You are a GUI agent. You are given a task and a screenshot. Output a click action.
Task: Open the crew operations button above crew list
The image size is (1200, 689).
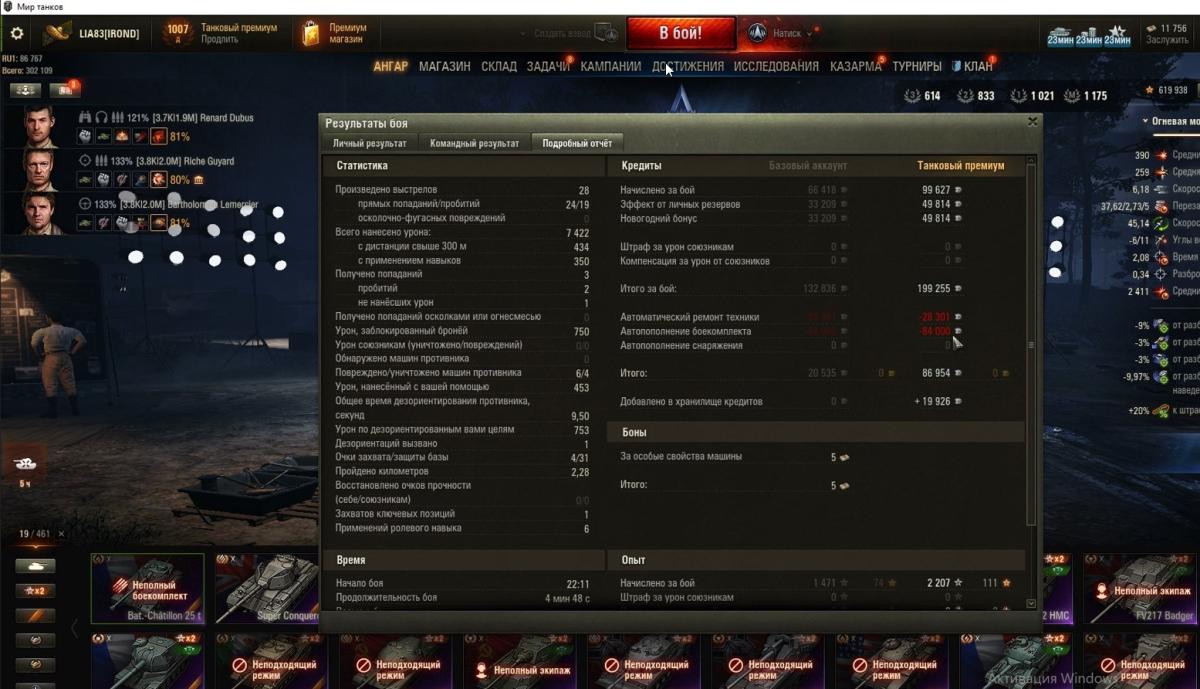25,90
